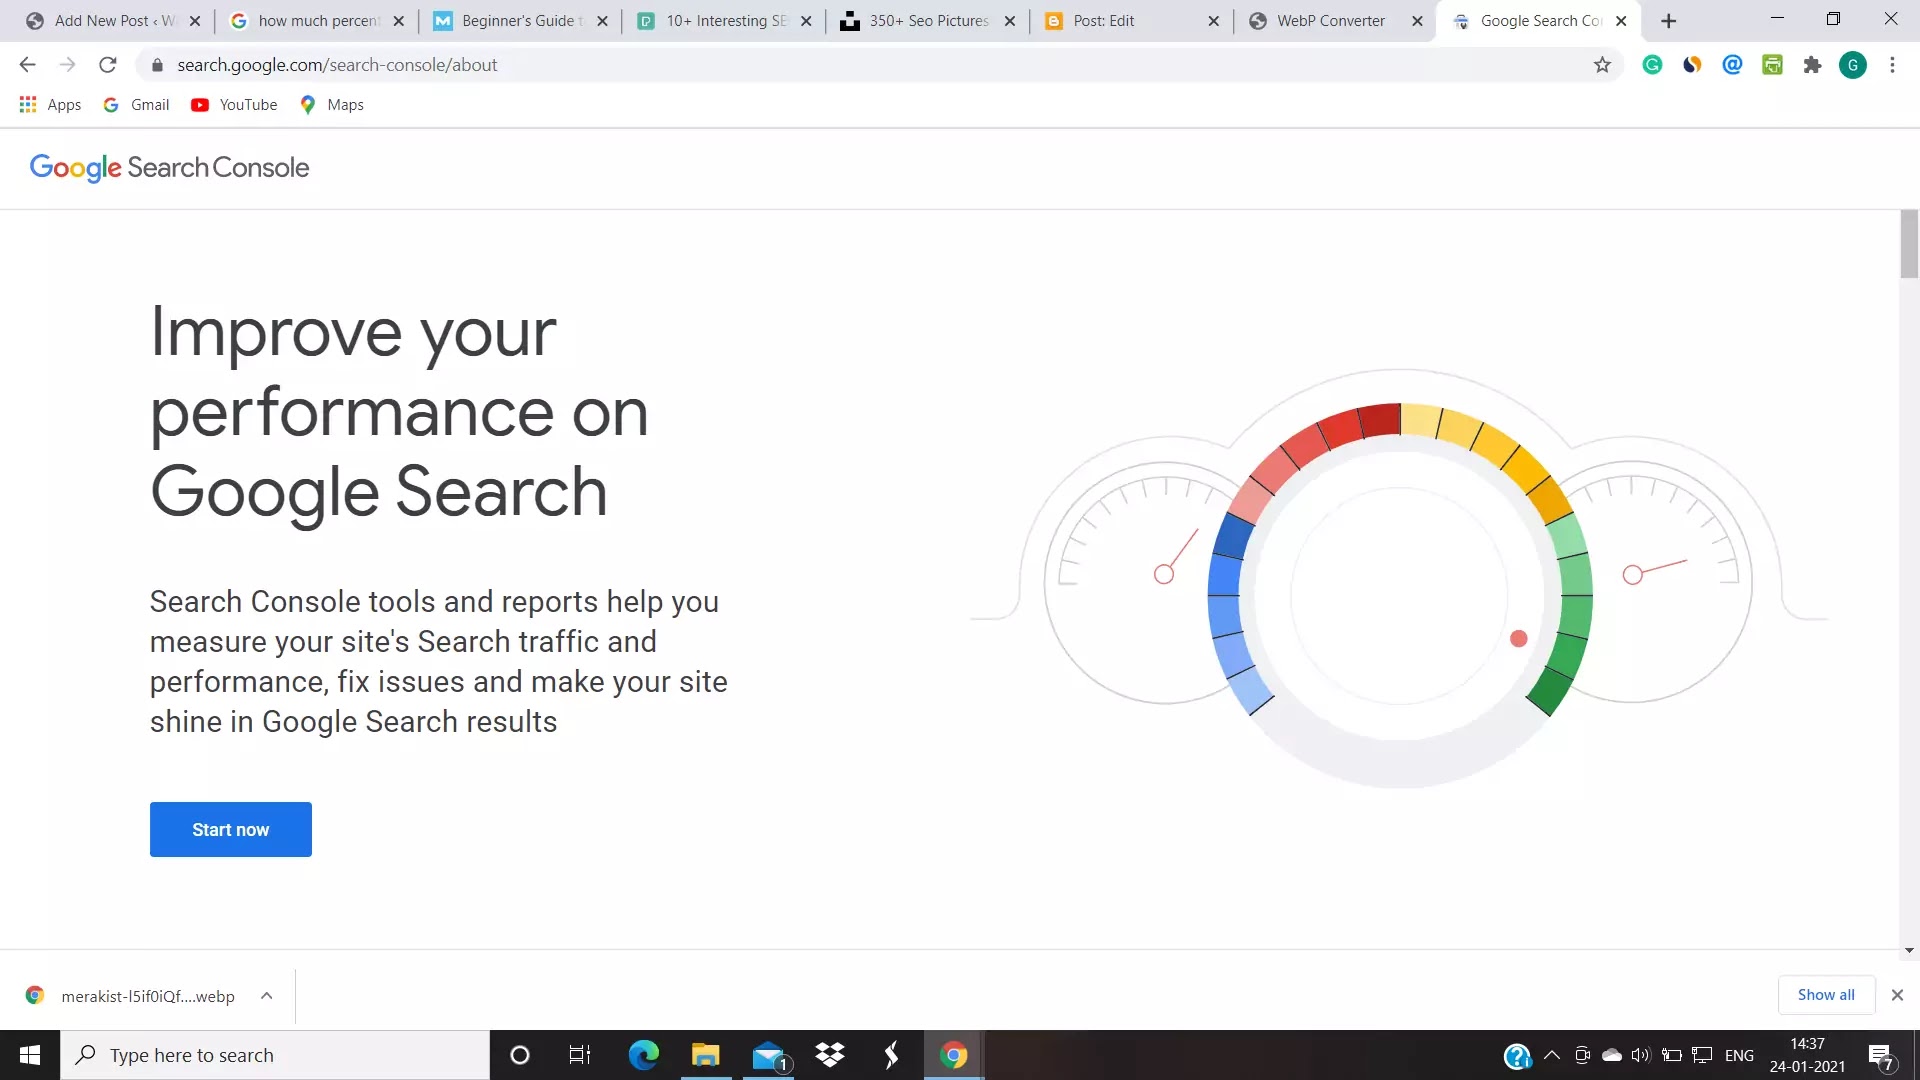Open the Chrome three-dot menu
Image resolution: width=1920 pixels, height=1080 pixels.
(1892, 65)
